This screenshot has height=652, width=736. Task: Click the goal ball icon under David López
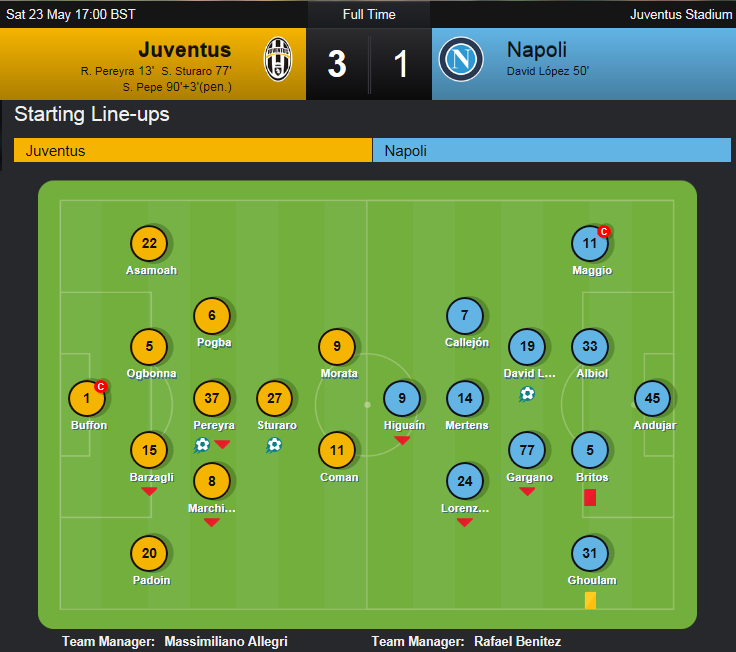tap(527, 393)
